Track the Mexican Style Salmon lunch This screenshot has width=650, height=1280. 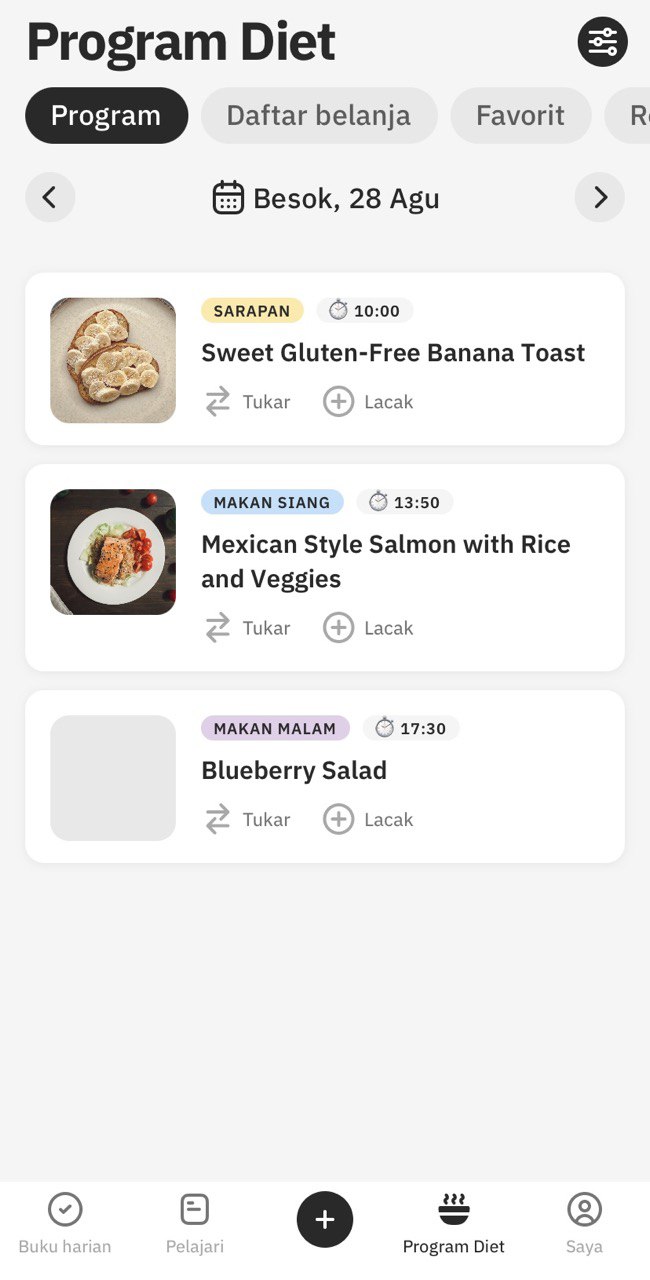pos(368,628)
